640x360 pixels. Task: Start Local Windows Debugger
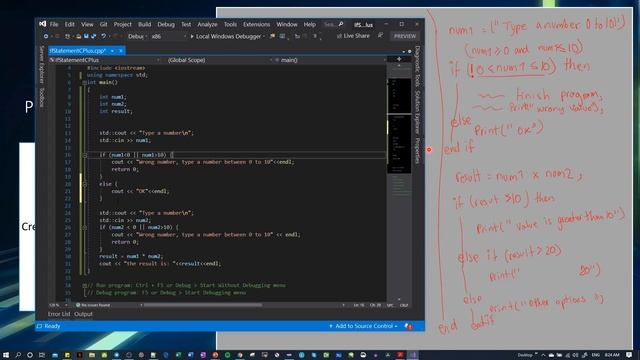tap(226, 36)
